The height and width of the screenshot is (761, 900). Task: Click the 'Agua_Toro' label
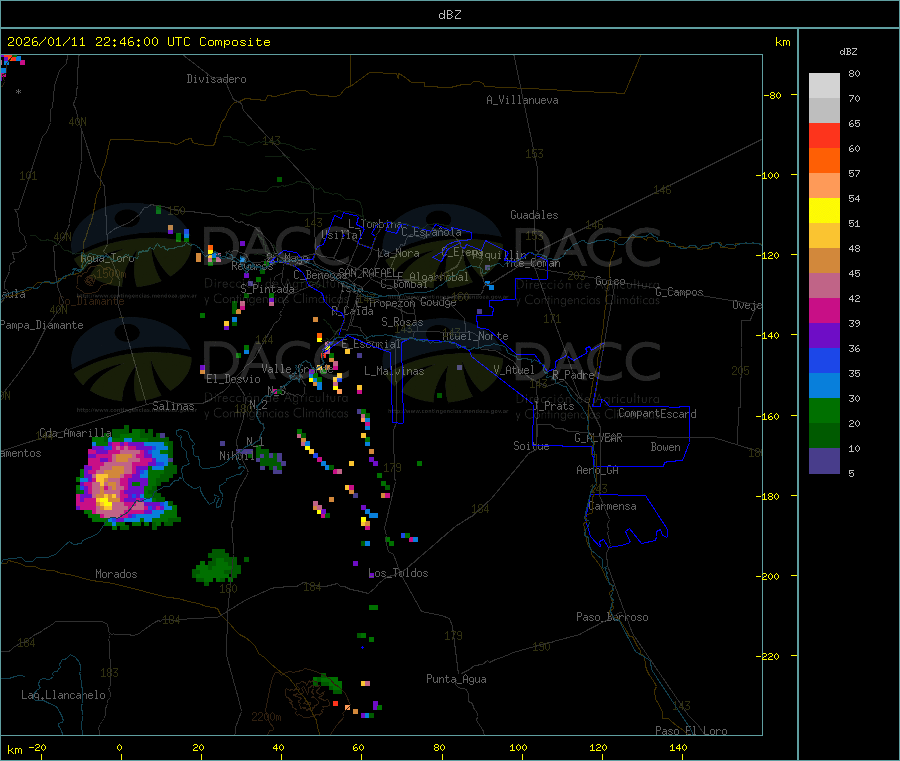[x=107, y=258]
